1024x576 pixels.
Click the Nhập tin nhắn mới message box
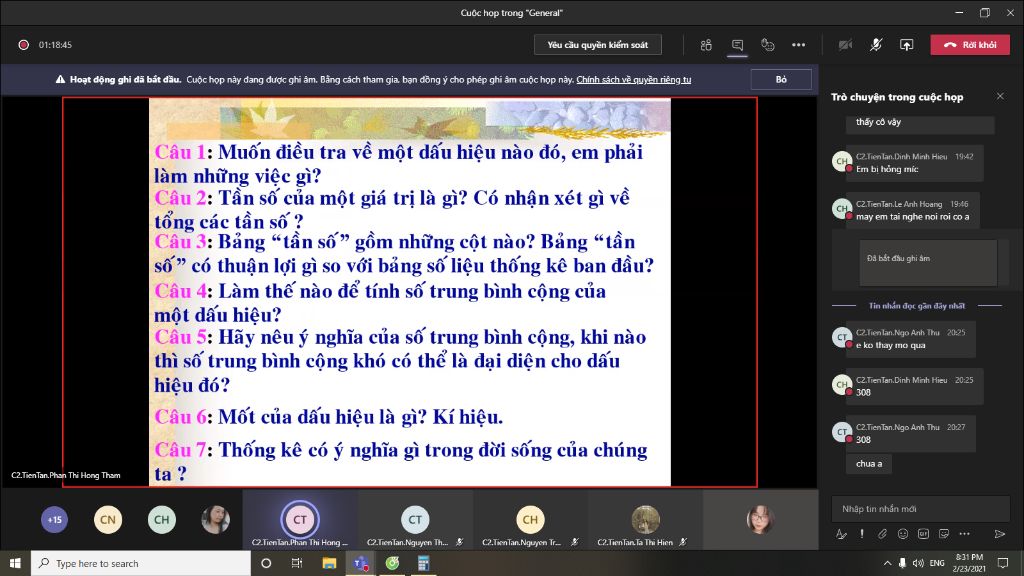[920, 509]
